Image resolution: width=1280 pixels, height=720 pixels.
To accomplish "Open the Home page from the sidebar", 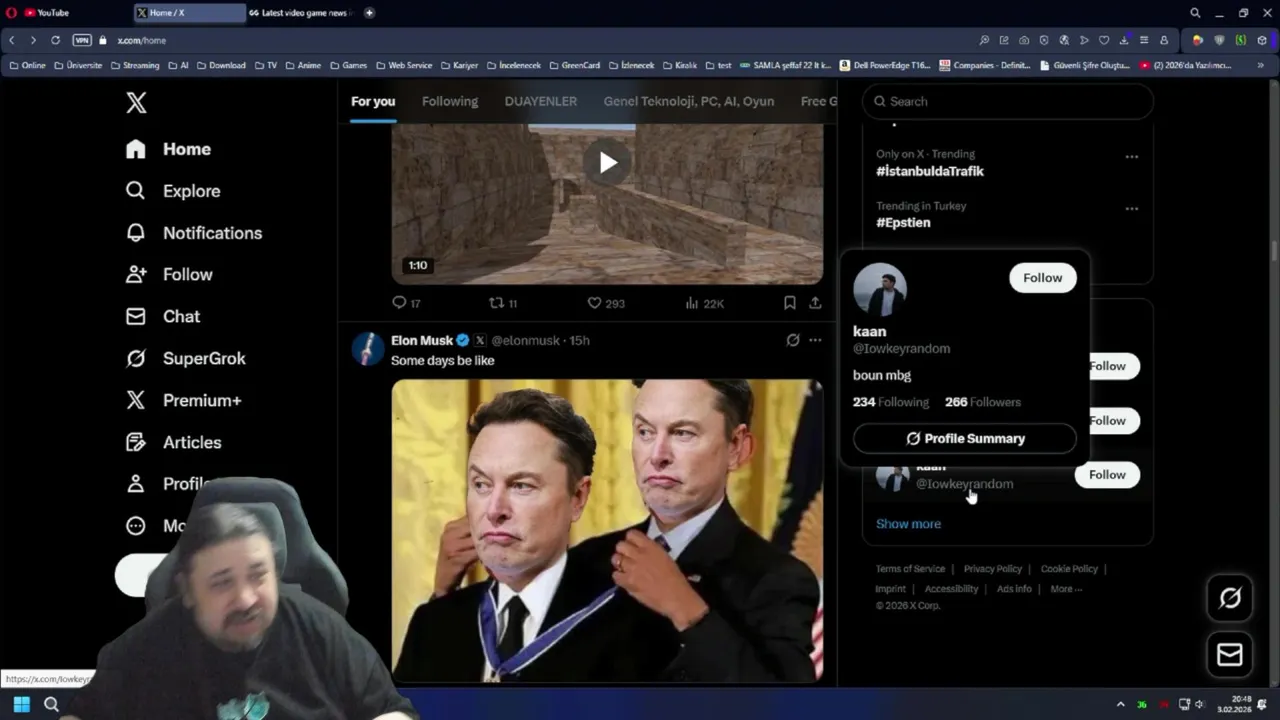I will [168, 149].
